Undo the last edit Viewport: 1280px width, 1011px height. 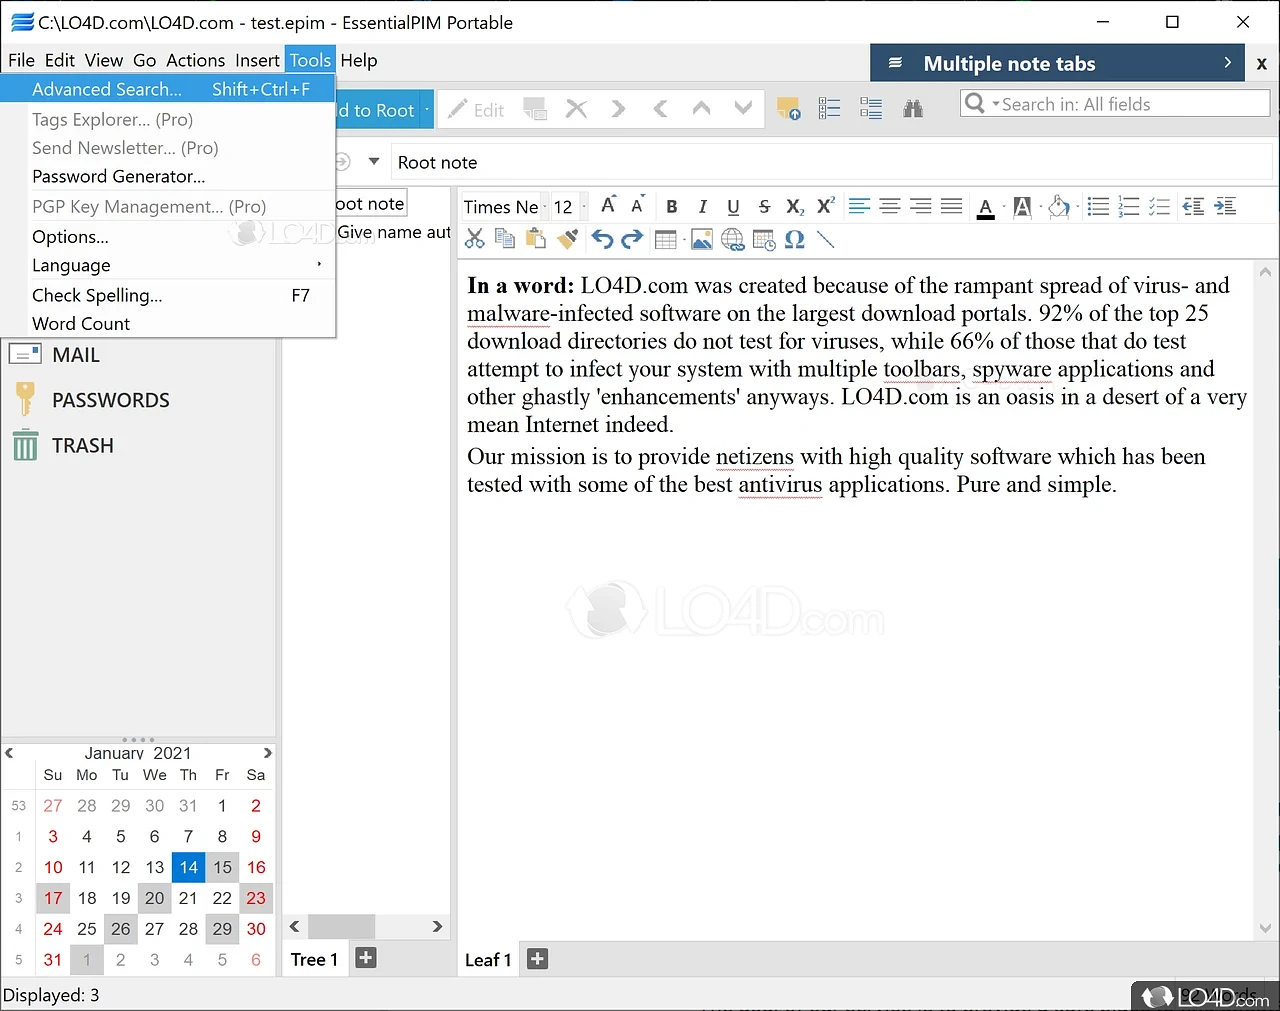pos(602,239)
